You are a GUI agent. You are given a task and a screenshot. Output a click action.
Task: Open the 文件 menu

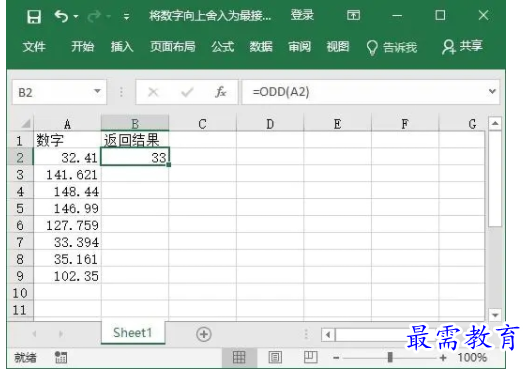[x=34, y=46]
